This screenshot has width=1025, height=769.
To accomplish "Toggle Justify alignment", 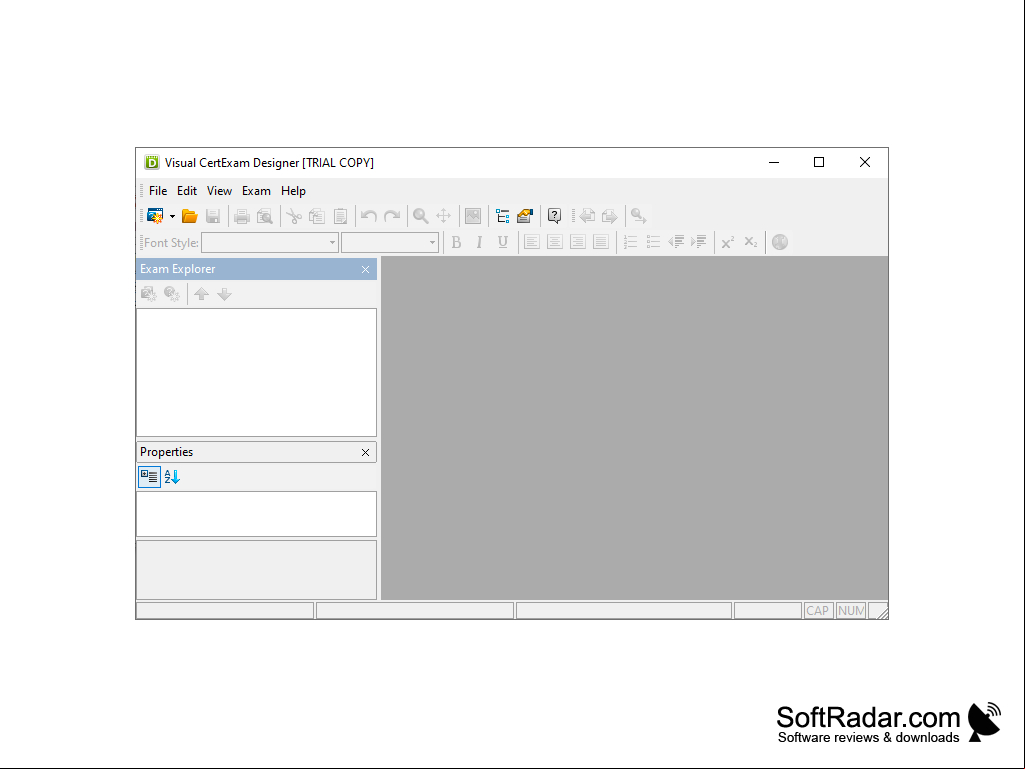I will tap(600, 243).
